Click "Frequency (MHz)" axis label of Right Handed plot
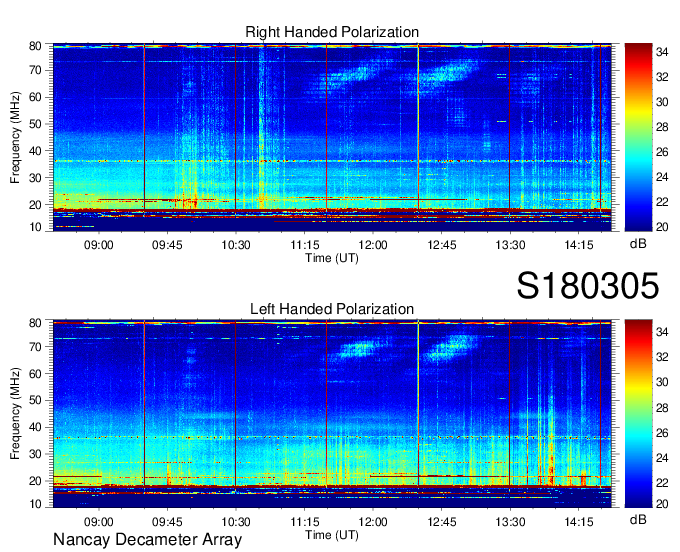 point(15,137)
